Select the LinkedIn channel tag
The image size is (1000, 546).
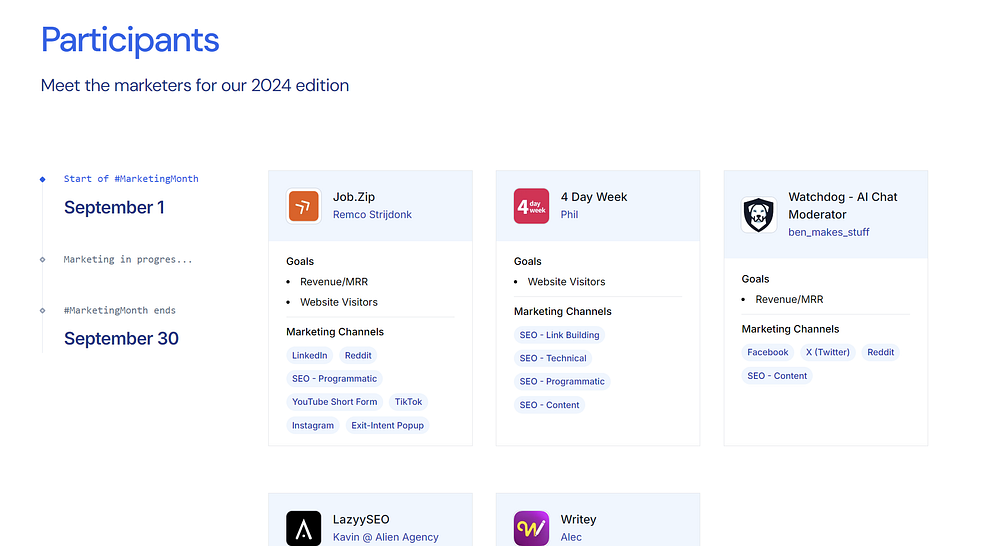[x=309, y=355]
